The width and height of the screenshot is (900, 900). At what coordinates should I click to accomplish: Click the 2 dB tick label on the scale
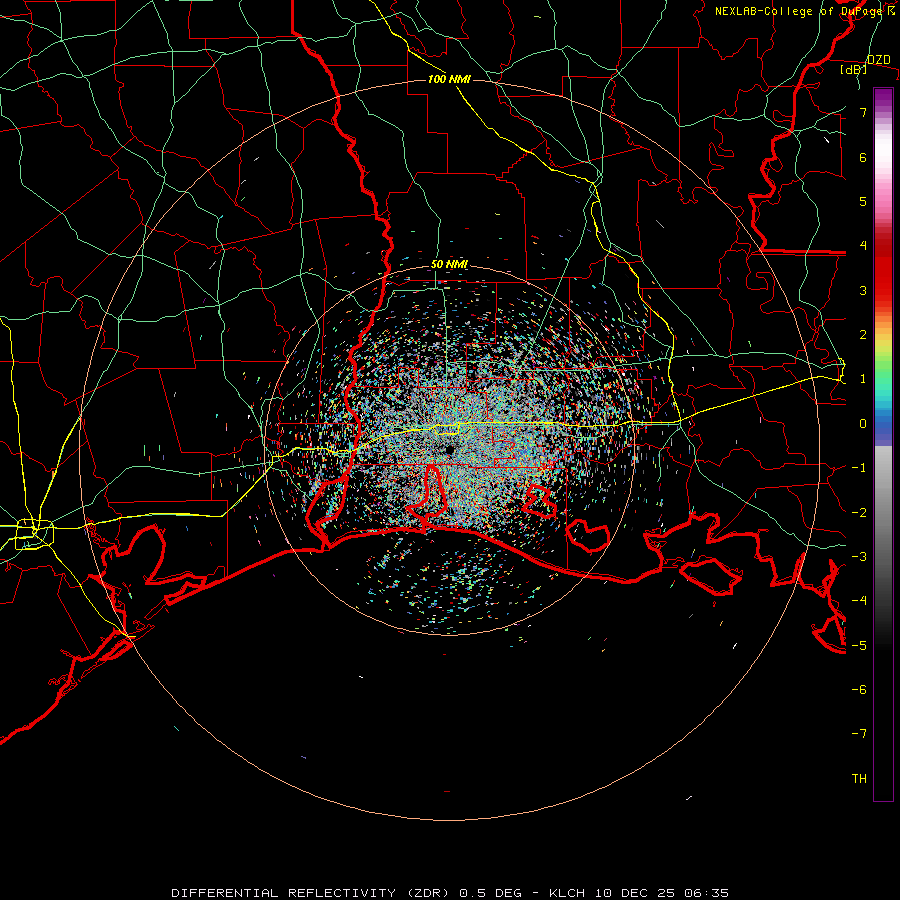[863, 335]
